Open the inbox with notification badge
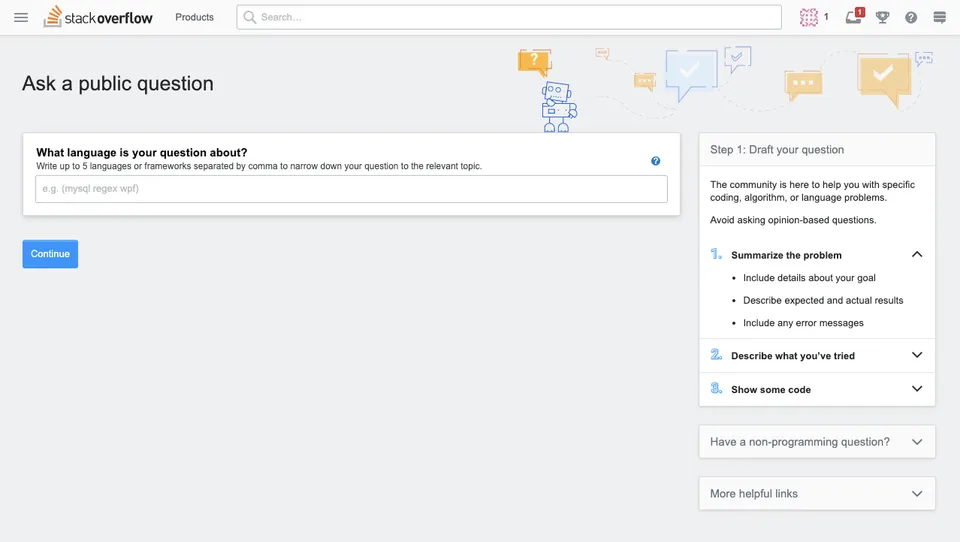The image size is (960, 542). point(854,17)
